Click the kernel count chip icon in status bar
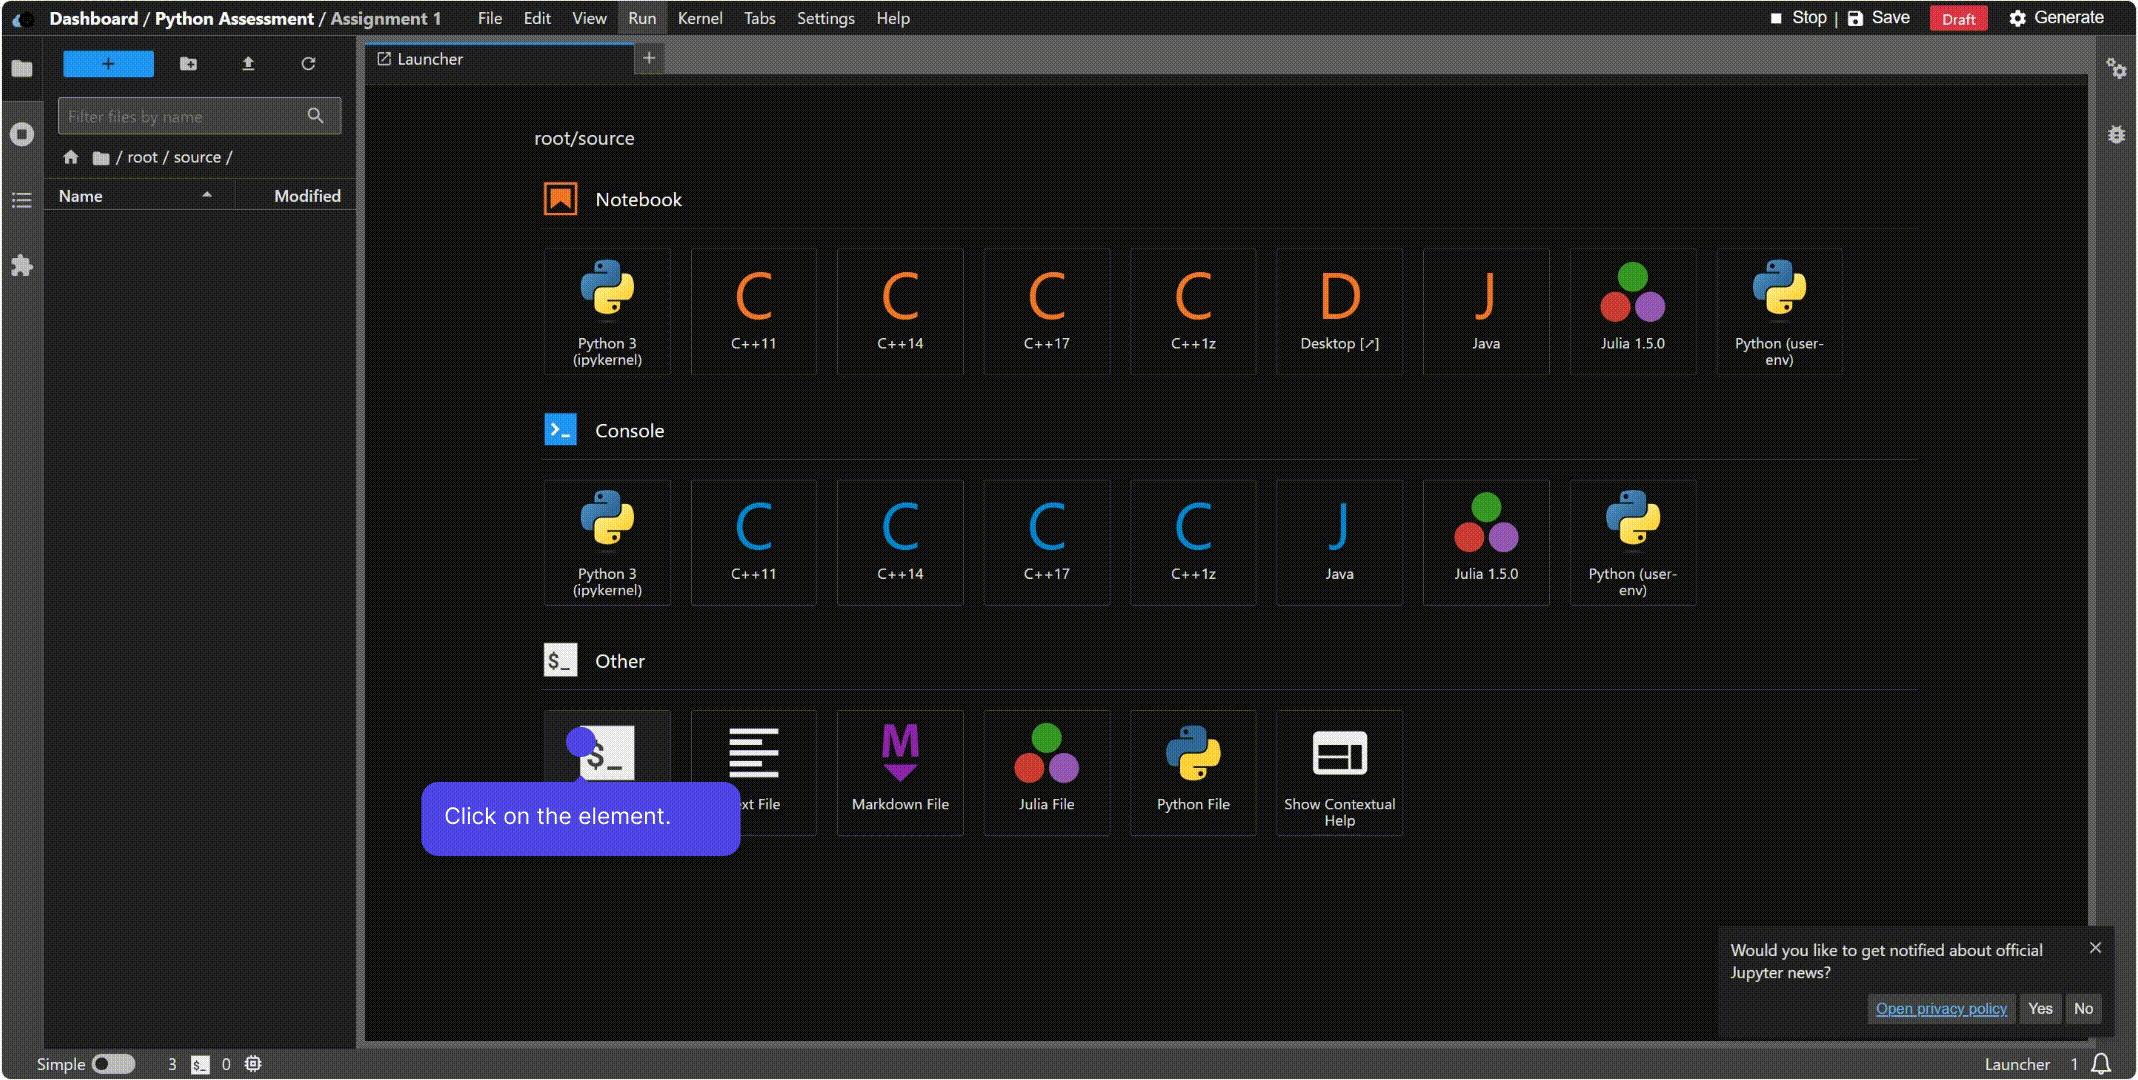The width and height of the screenshot is (2138, 1080). coord(253,1064)
